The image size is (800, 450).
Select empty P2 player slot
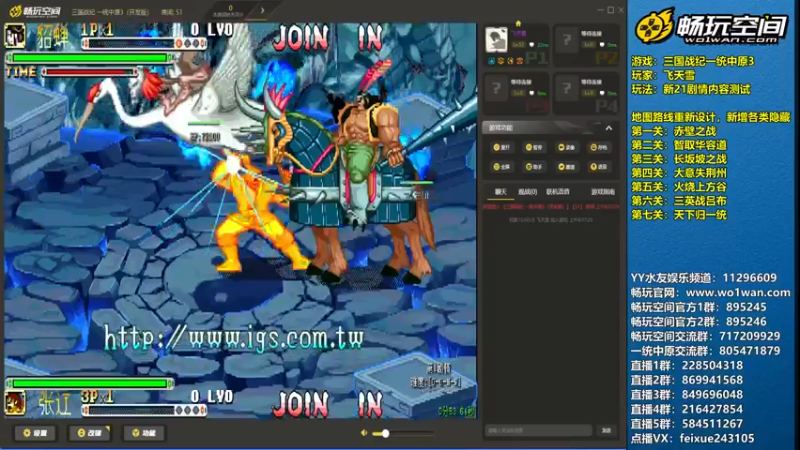[587, 45]
